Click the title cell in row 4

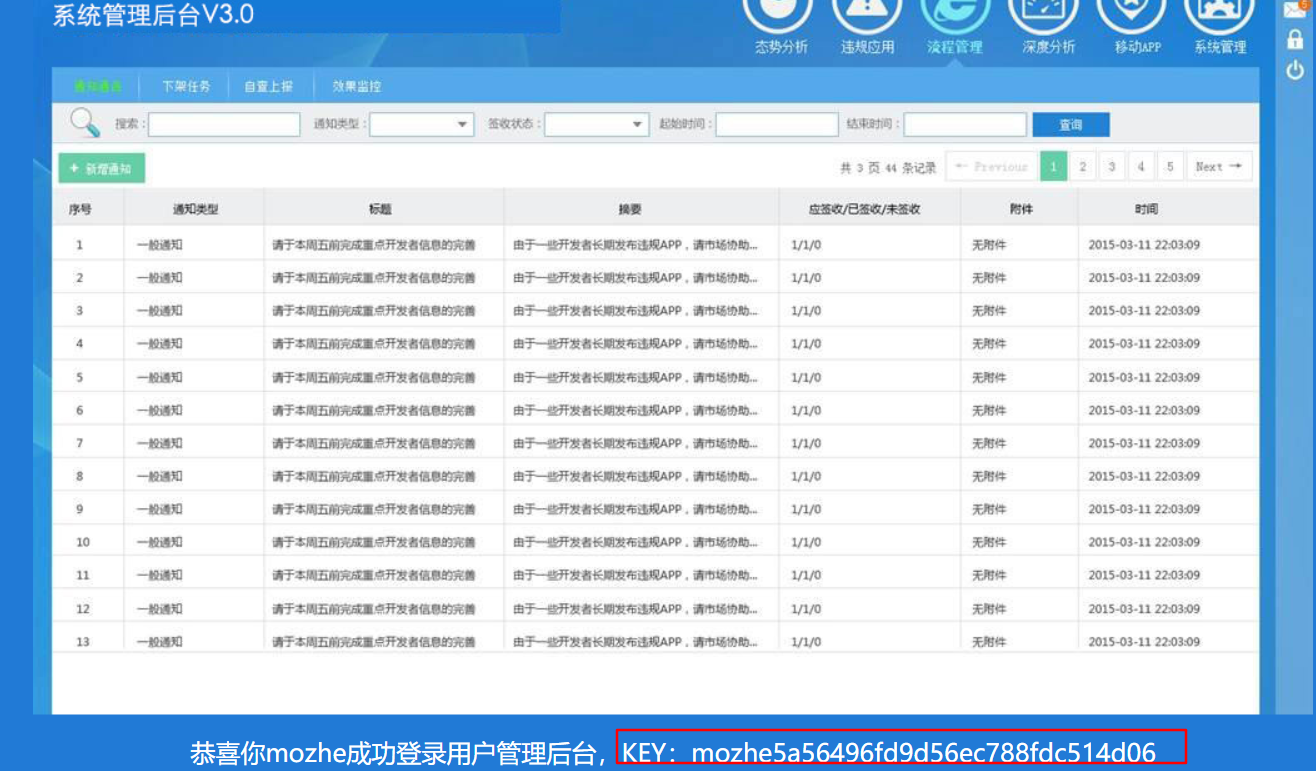(x=373, y=344)
